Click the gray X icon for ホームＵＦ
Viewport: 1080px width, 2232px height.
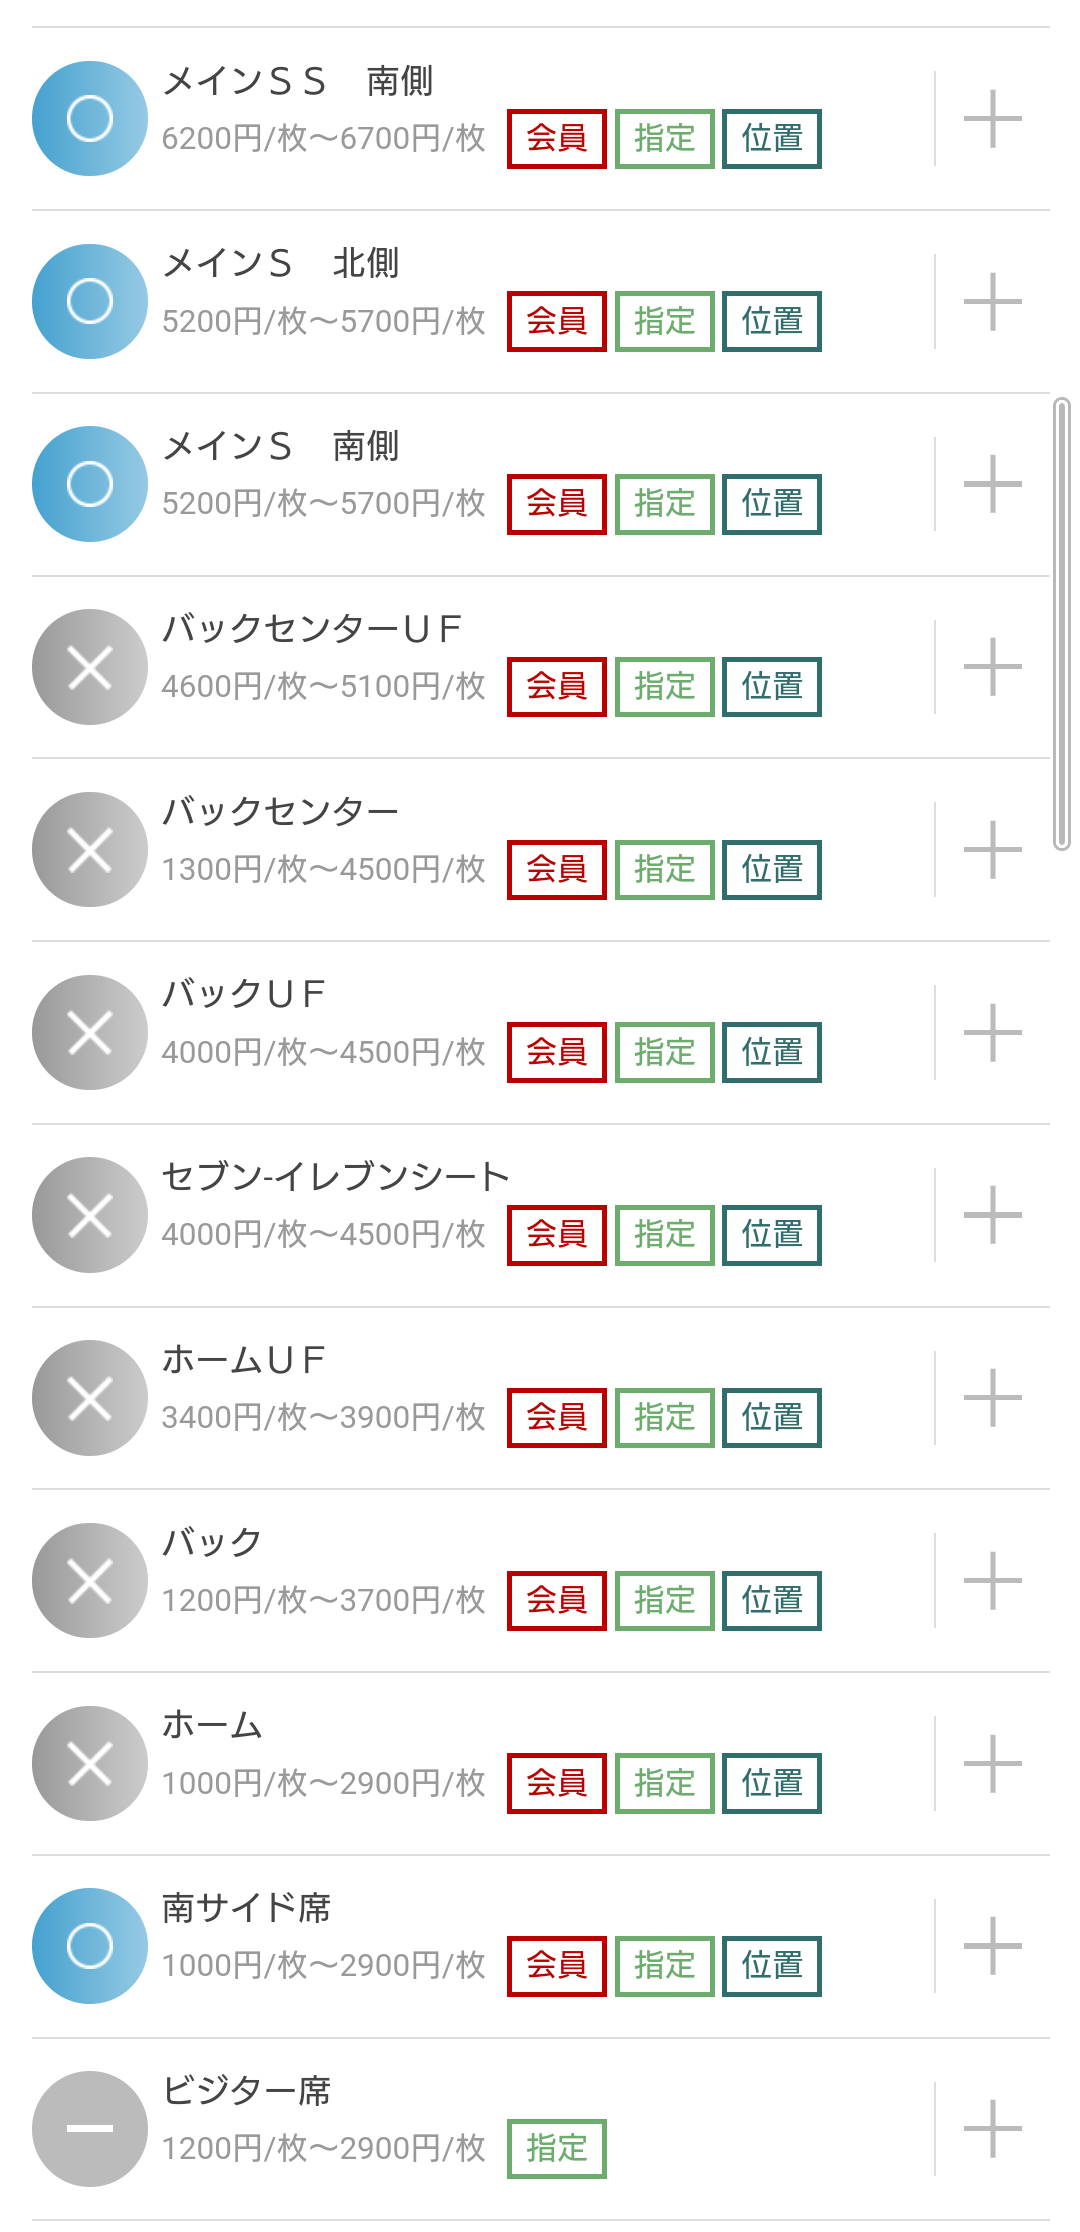tap(90, 1398)
